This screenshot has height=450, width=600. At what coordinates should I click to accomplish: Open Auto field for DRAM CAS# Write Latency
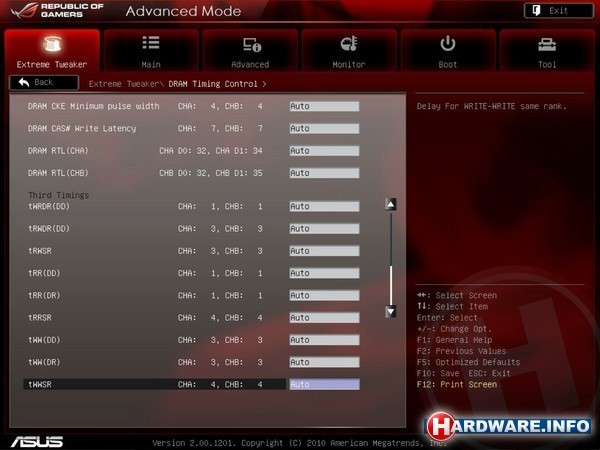(324, 129)
